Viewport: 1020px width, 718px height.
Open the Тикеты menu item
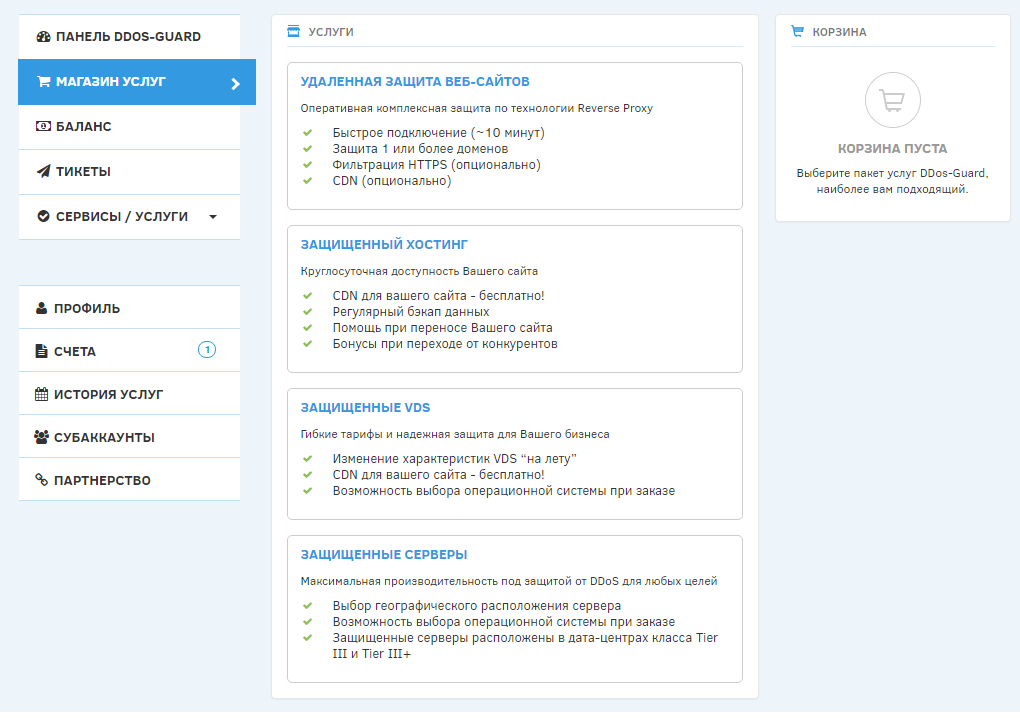point(129,172)
